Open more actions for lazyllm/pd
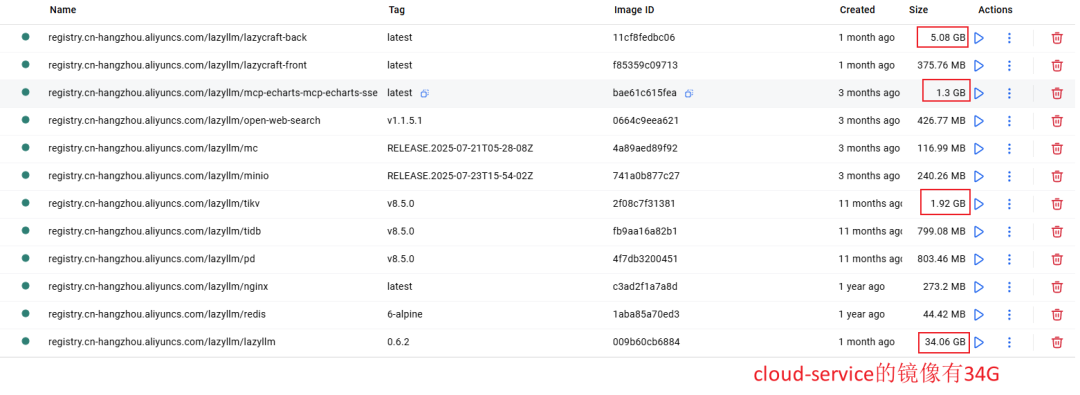Screen dimensions: 1080x395 pyautogui.click(x=1009, y=259)
